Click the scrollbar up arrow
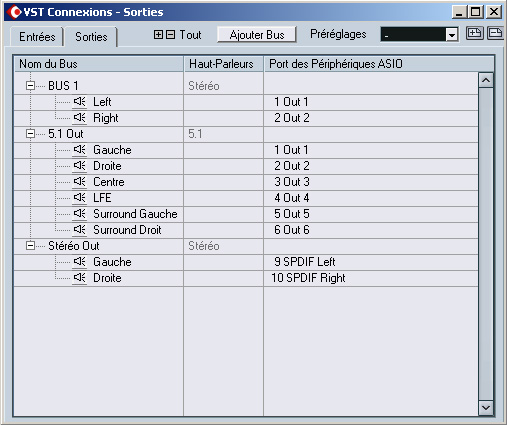The width and height of the screenshot is (507, 426). pos(486,80)
